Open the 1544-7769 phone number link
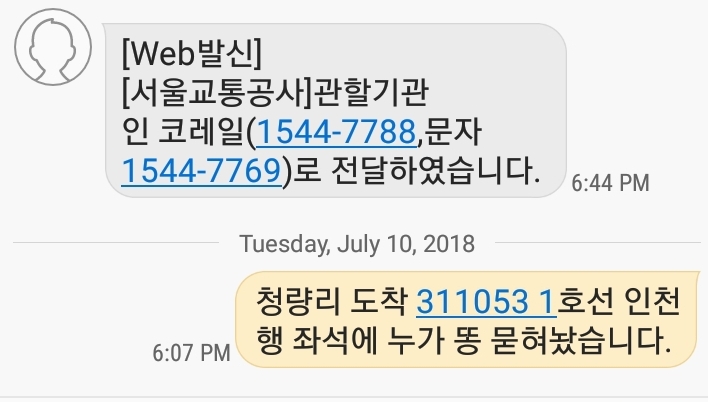The height and width of the screenshot is (402, 708). (202, 171)
